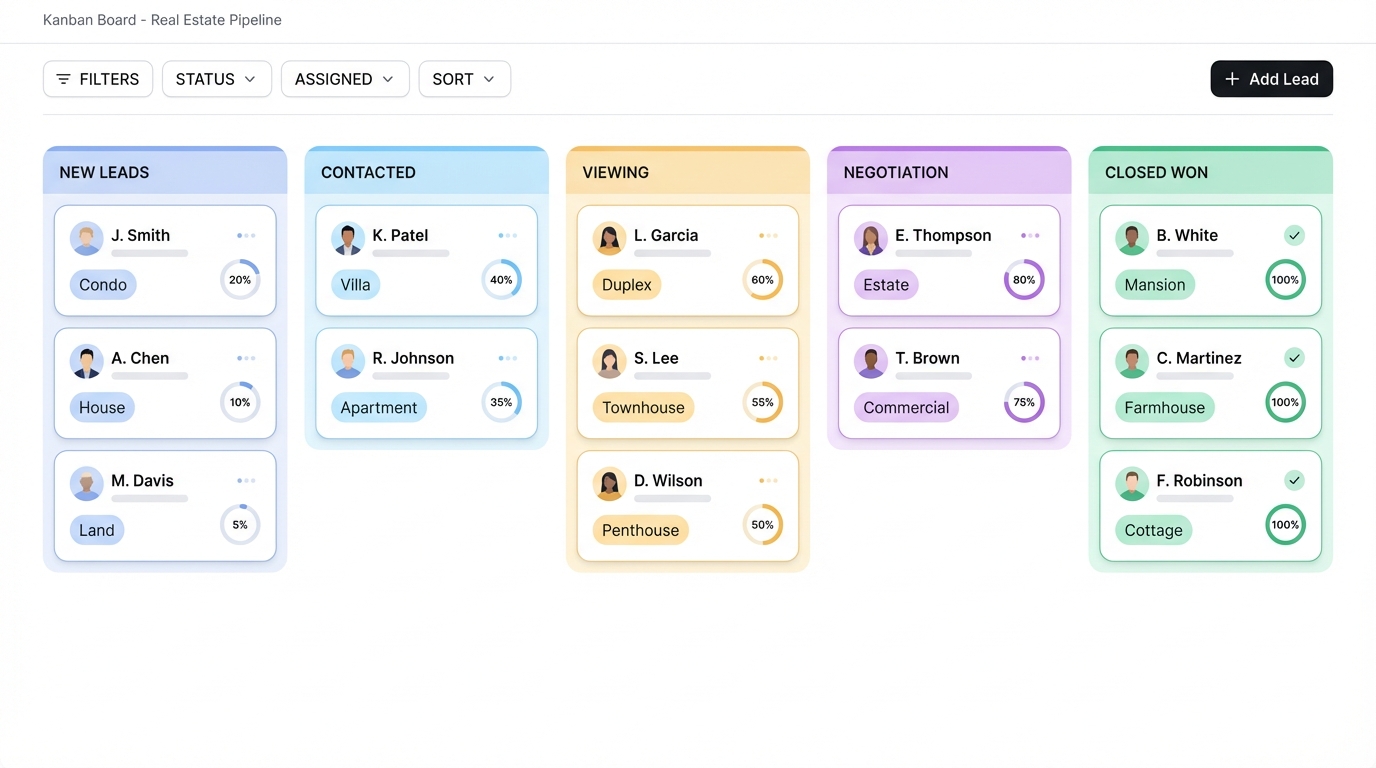This screenshot has width=1376, height=768.
Task: Open the three-dot menu for E. Thompson
Action: tap(1030, 235)
